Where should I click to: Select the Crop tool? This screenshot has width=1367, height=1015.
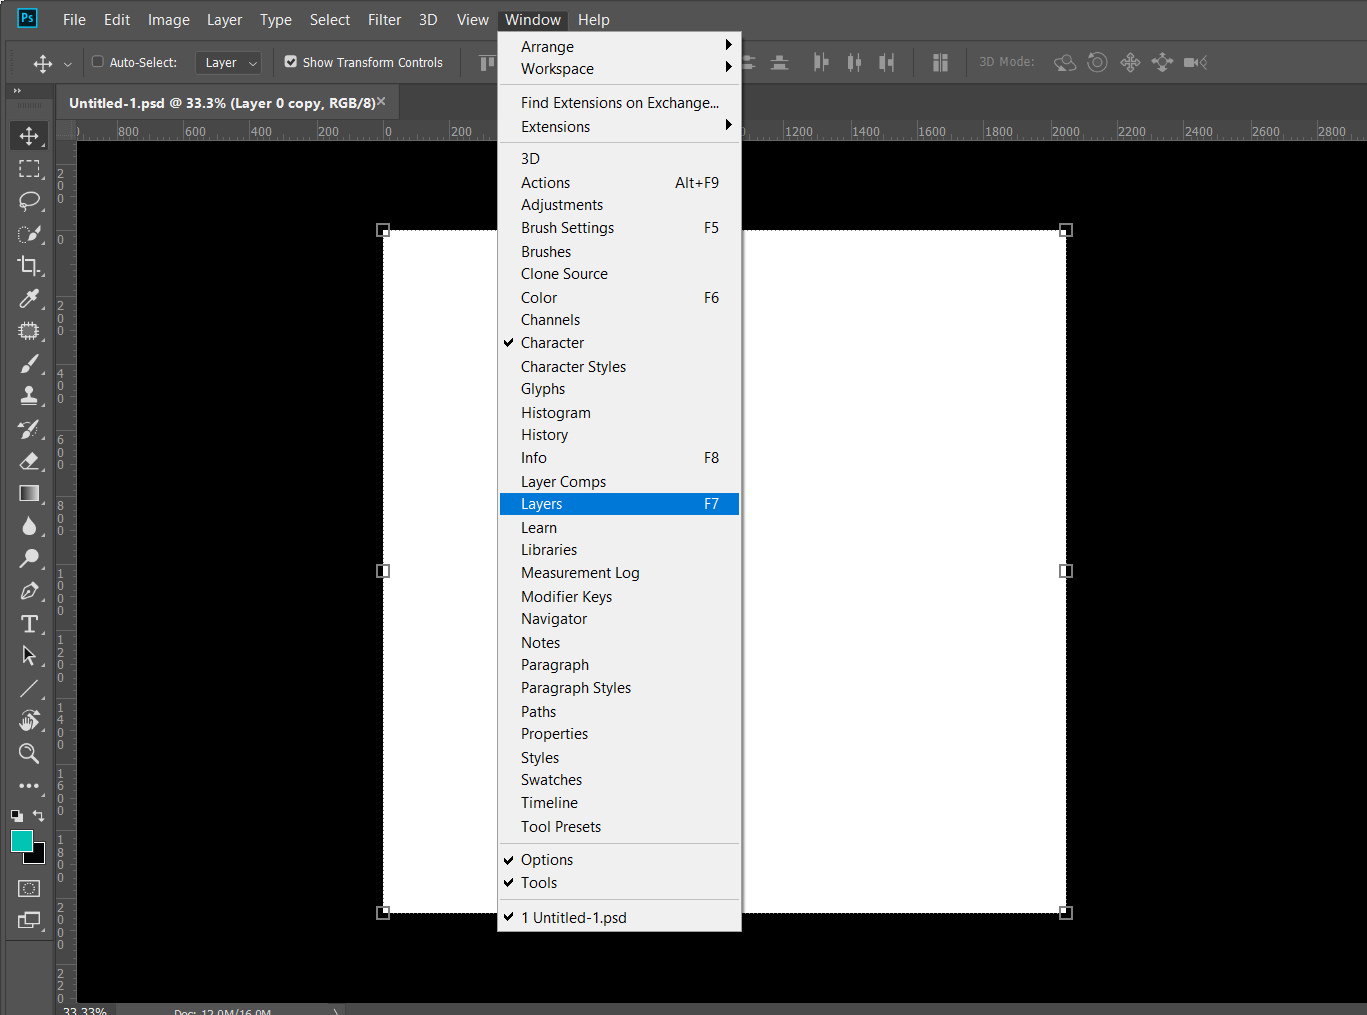(x=29, y=266)
